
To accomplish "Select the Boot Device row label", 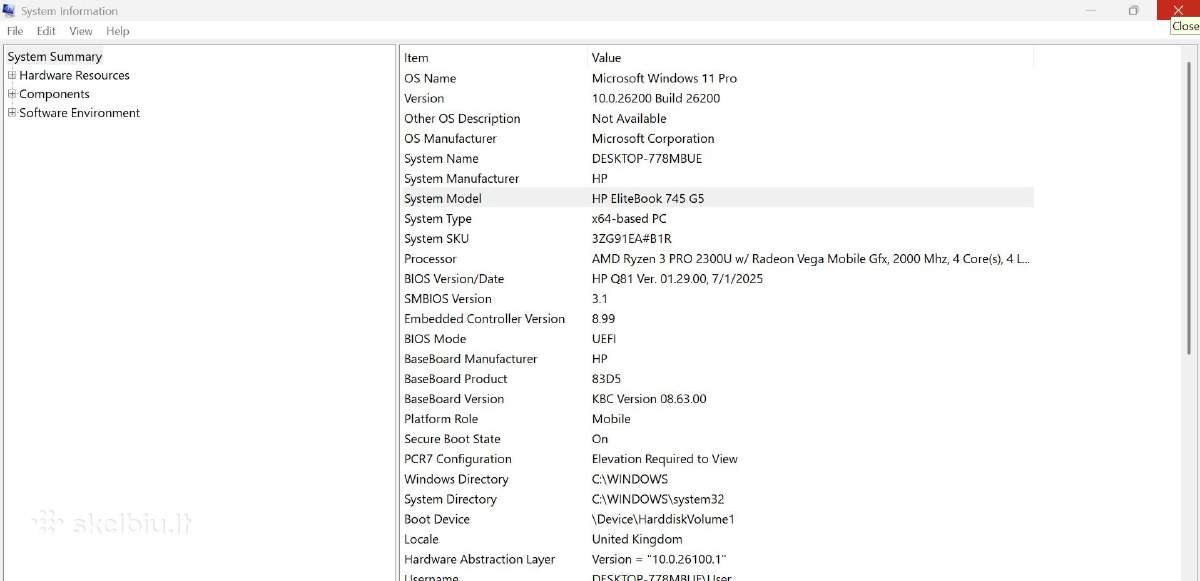I will point(437,518).
